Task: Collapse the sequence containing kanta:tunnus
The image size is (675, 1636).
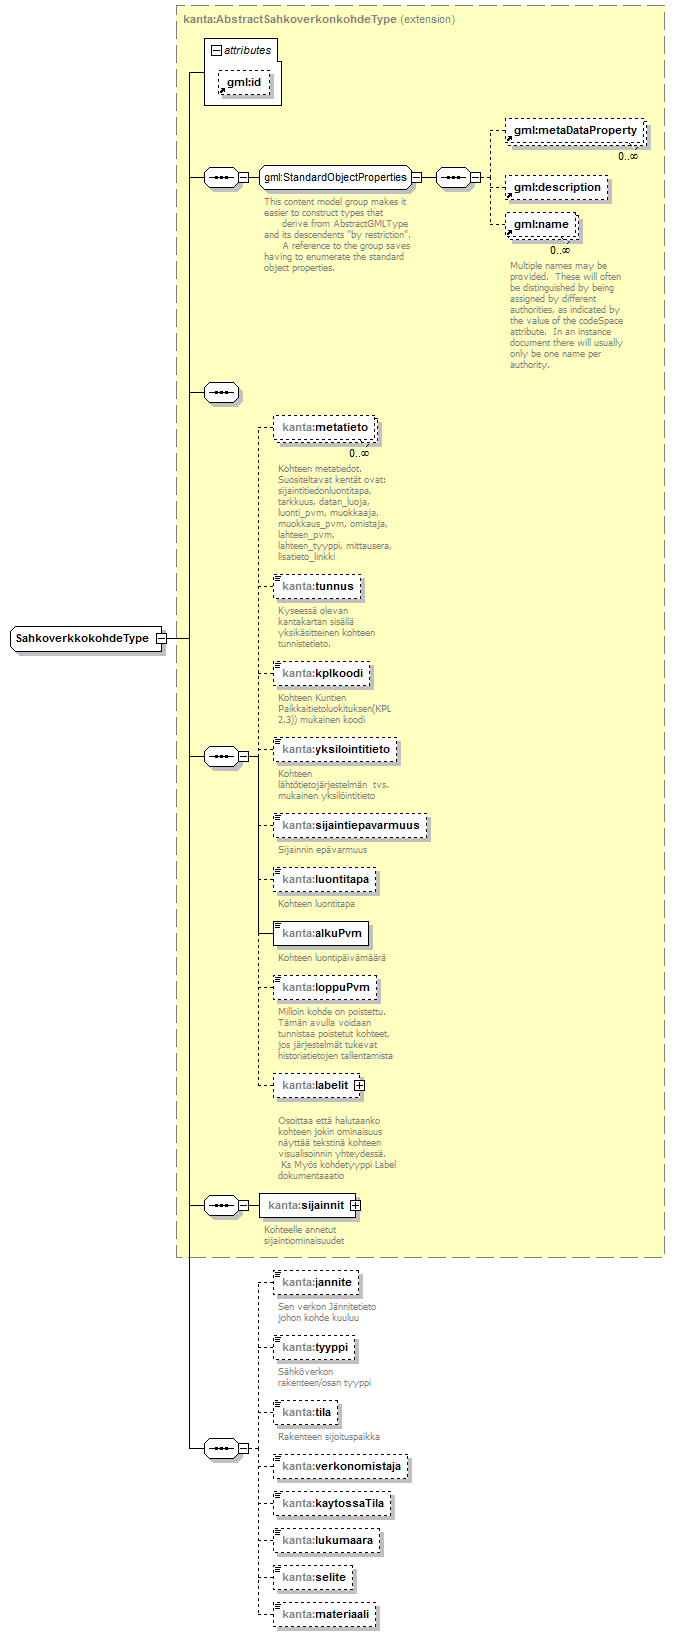Action: pos(243,757)
